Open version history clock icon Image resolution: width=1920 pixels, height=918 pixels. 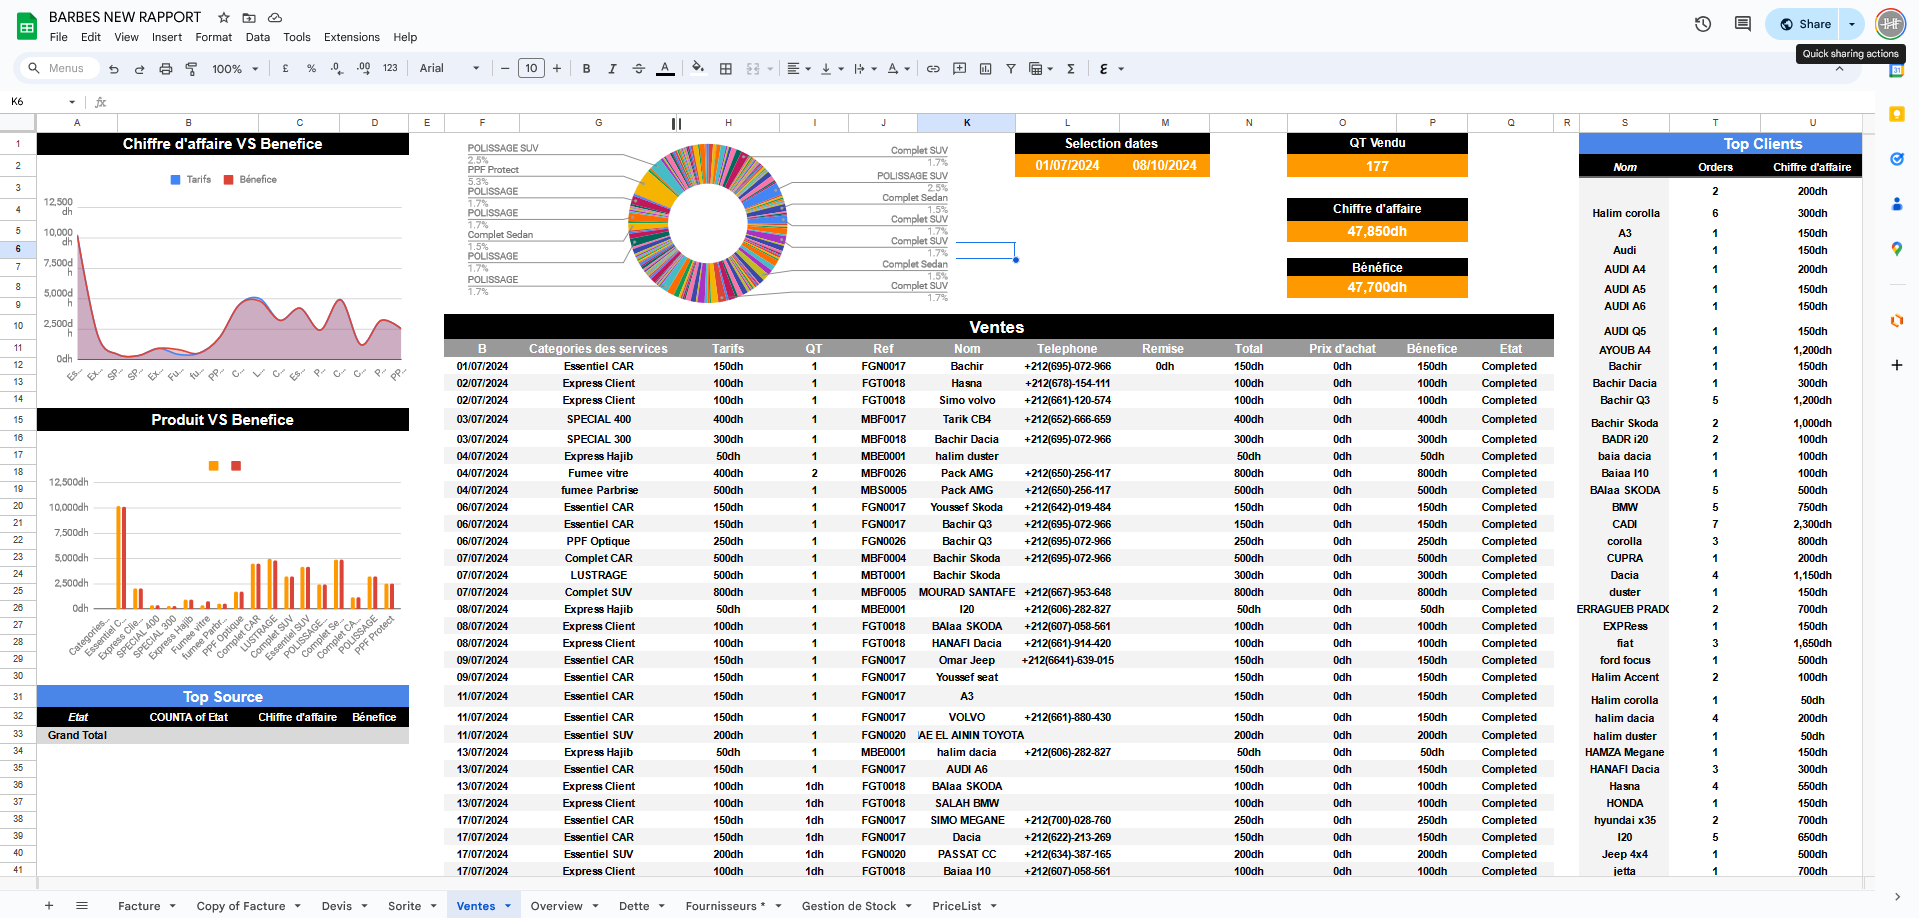(1703, 24)
